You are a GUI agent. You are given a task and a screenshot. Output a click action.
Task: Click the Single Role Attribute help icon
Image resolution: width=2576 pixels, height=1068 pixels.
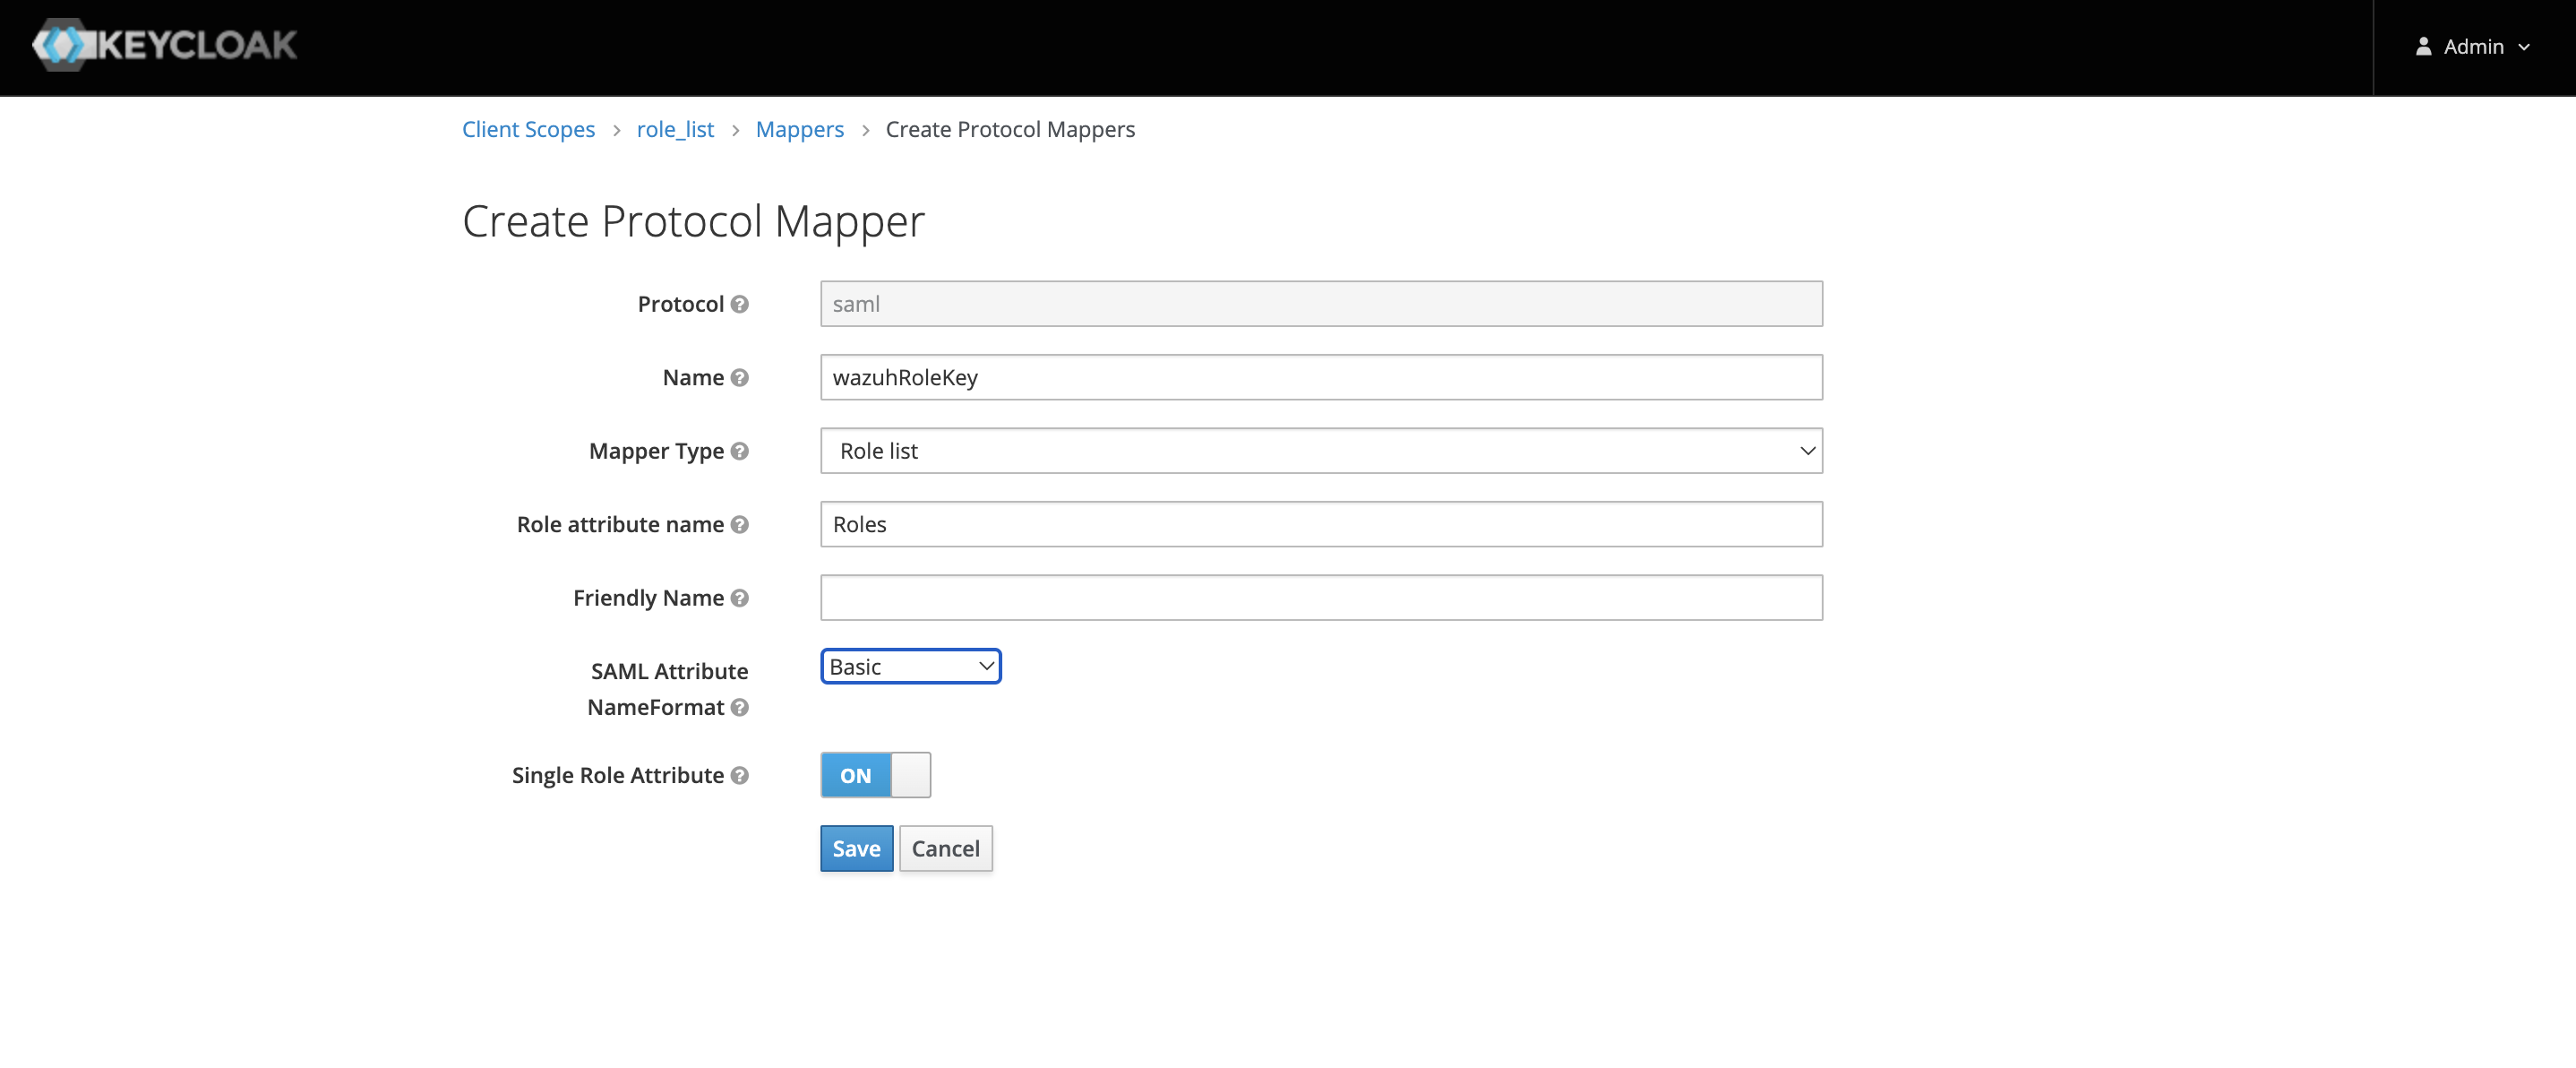pyautogui.click(x=739, y=775)
